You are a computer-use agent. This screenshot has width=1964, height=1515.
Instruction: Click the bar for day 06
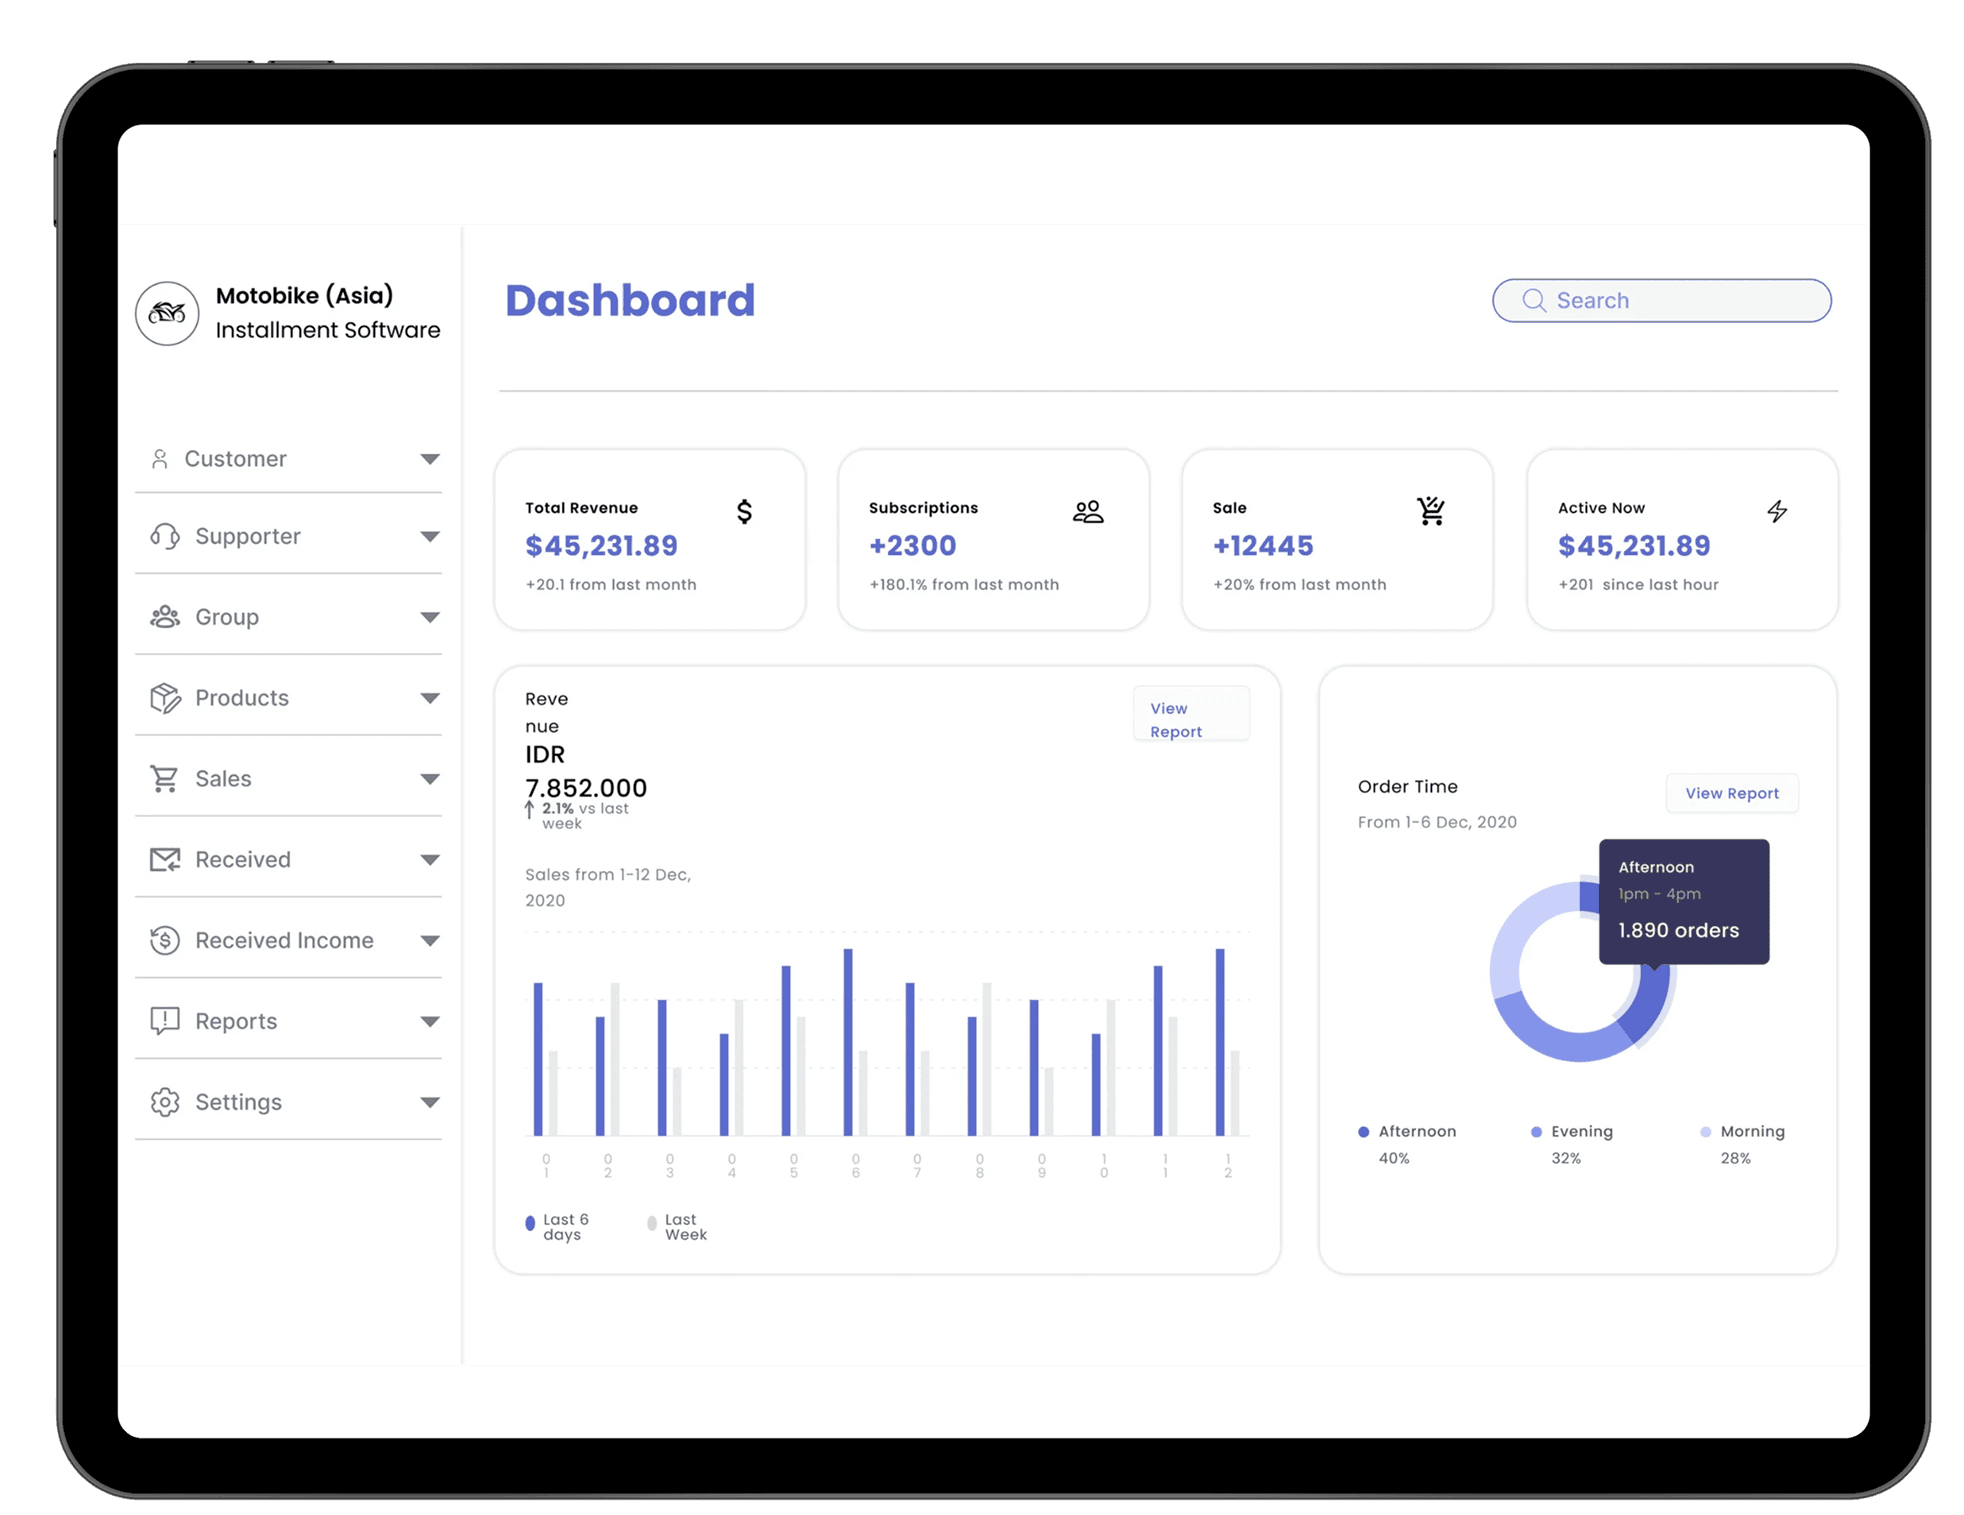pos(848,1042)
